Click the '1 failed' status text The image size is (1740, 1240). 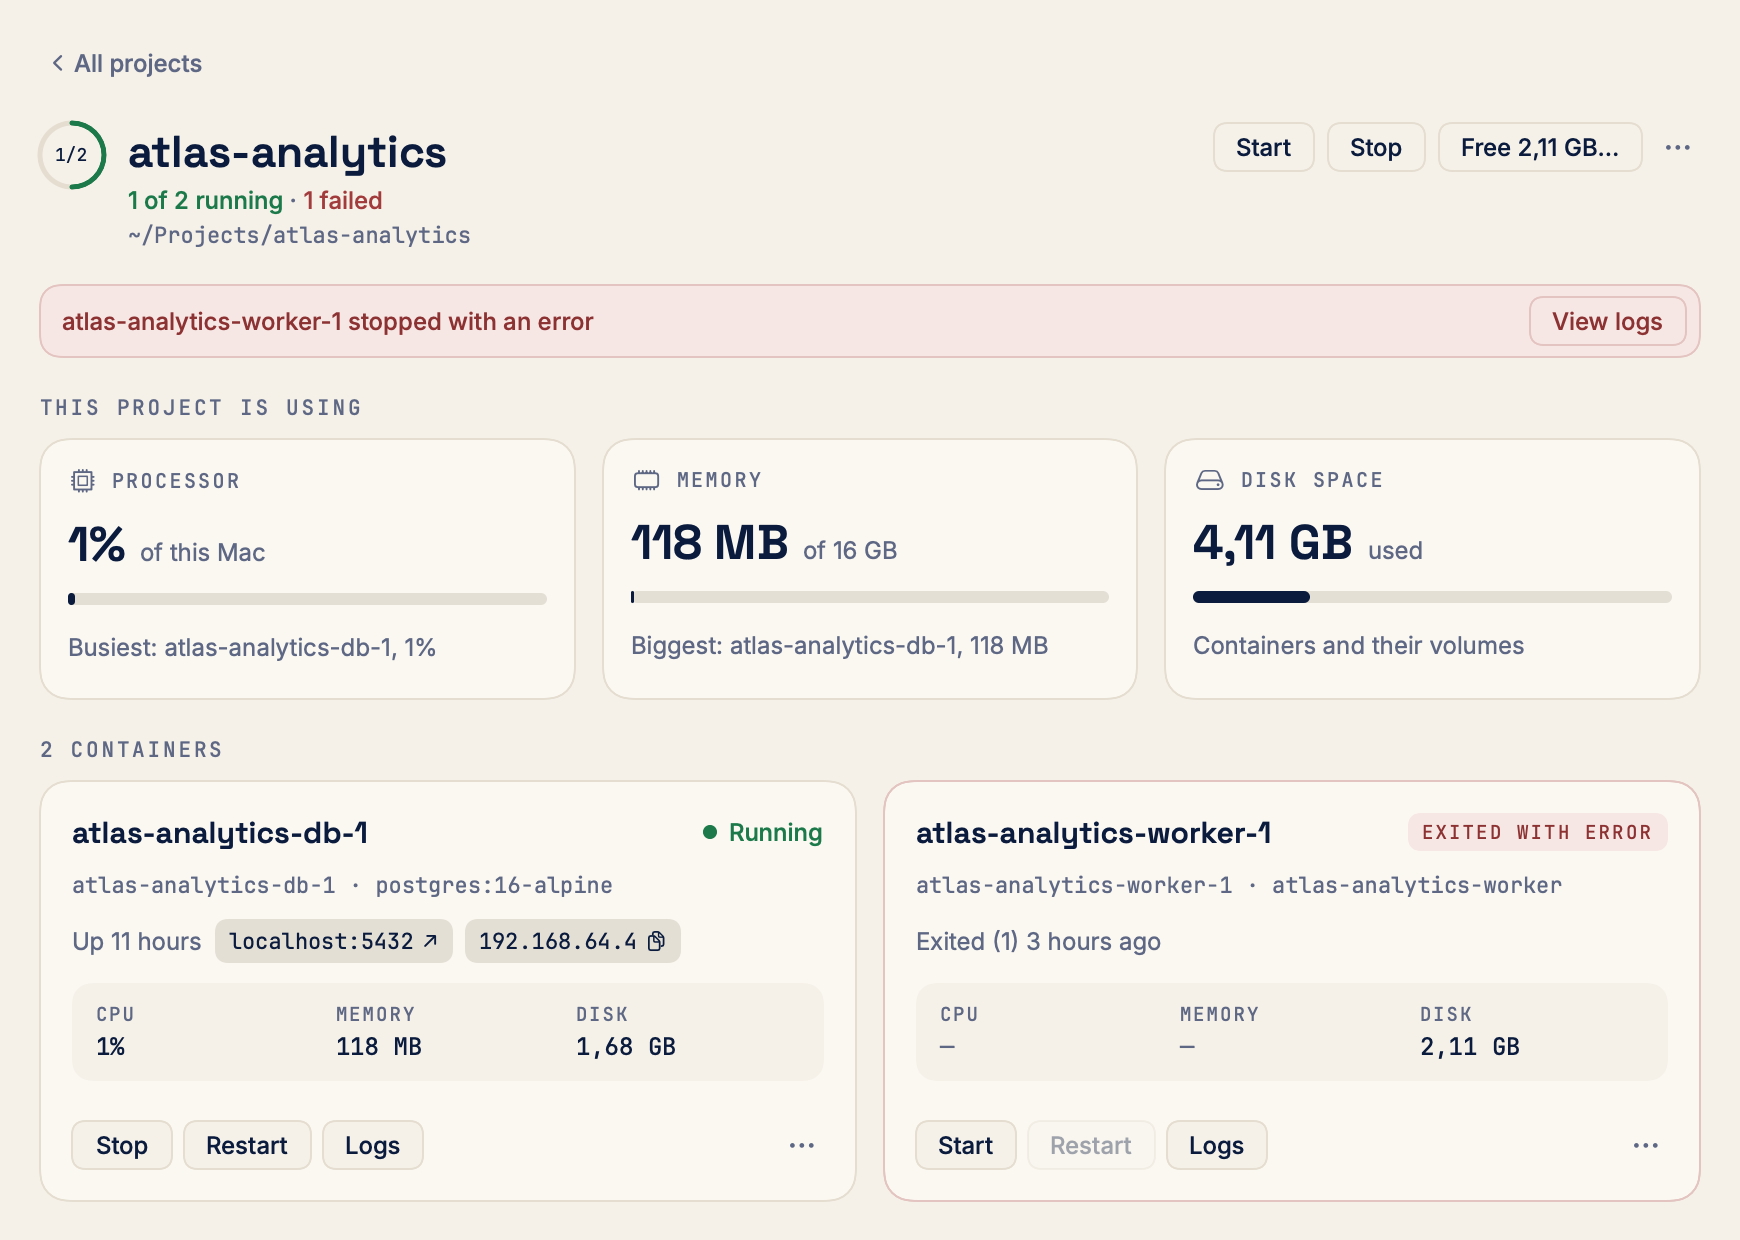tap(343, 201)
